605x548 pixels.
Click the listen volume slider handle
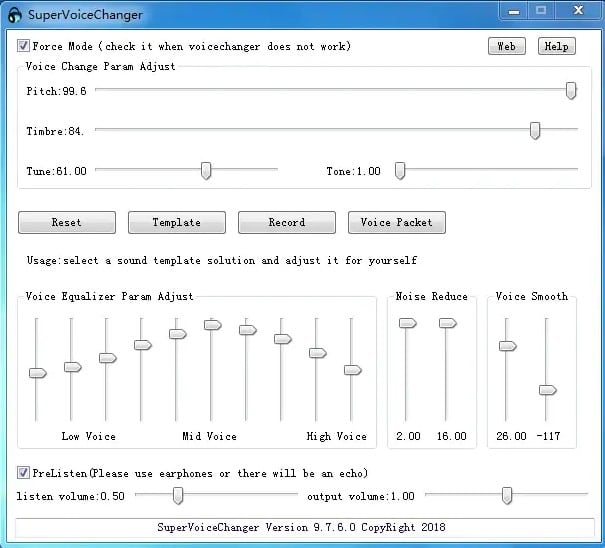178,496
